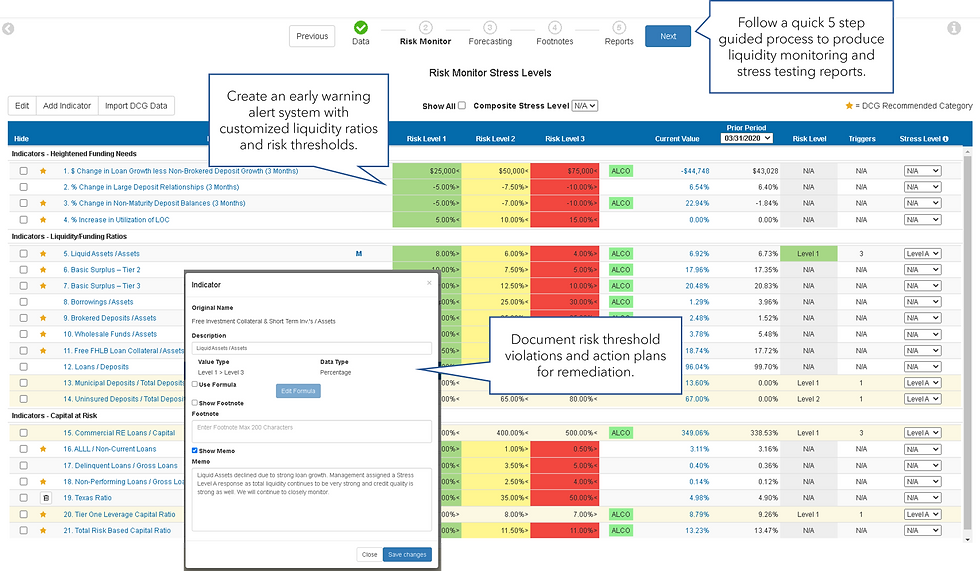This screenshot has height=571, width=980.
Task: Select the Risk Monitor step label
Action: pos(425,41)
